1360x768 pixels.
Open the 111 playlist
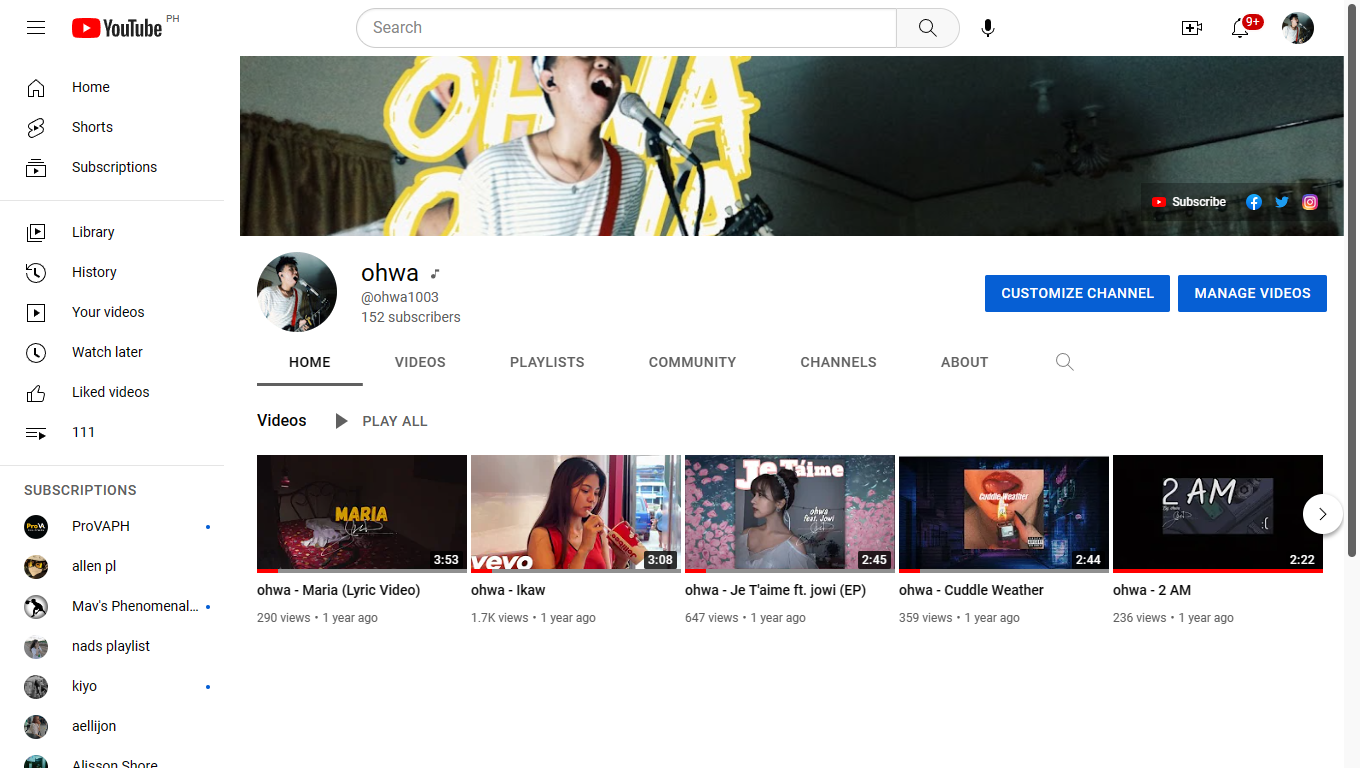pyautogui.click(x=112, y=432)
